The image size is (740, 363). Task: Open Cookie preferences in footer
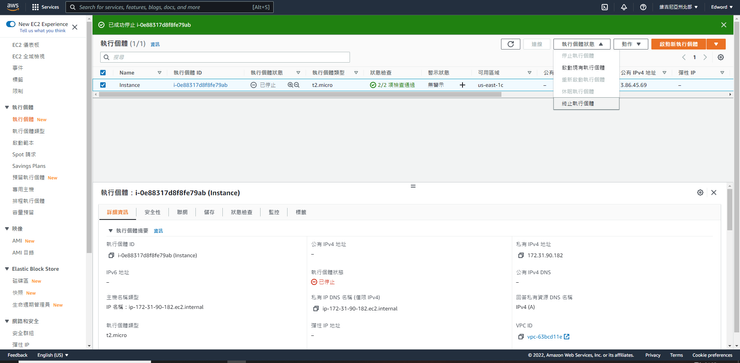[x=712, y=355]
